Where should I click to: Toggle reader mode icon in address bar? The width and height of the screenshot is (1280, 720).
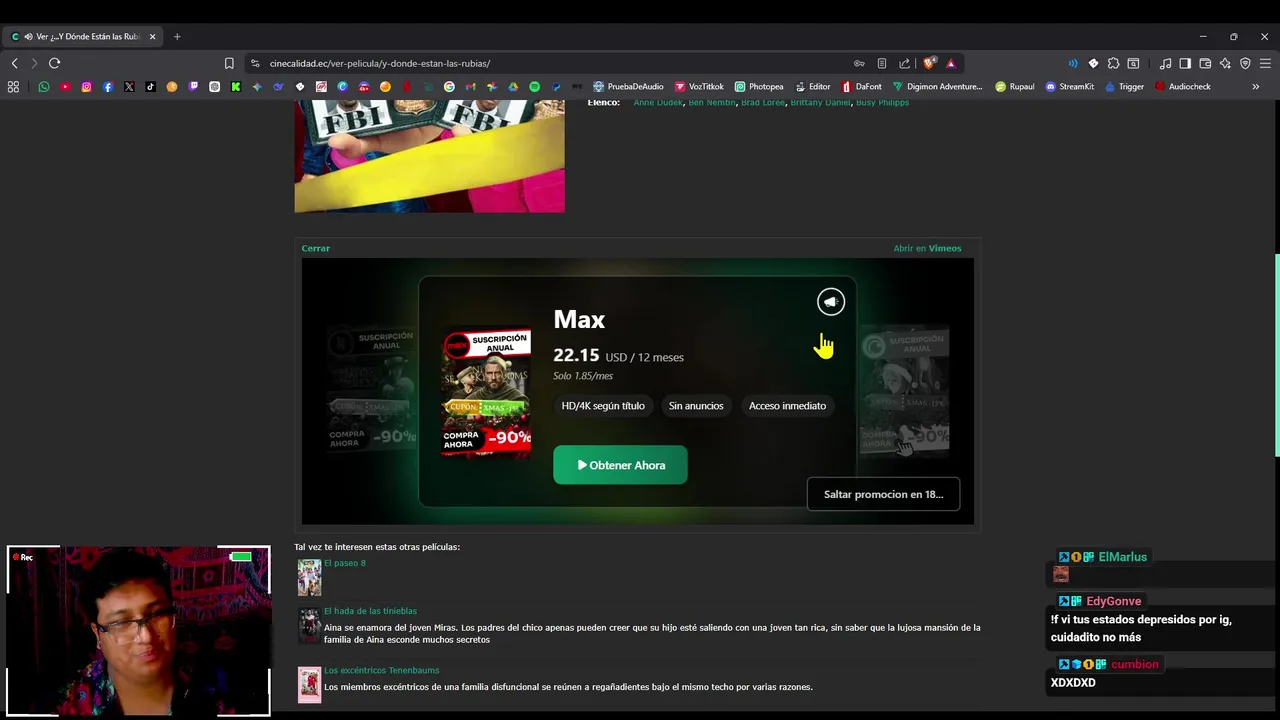point(881,63)
